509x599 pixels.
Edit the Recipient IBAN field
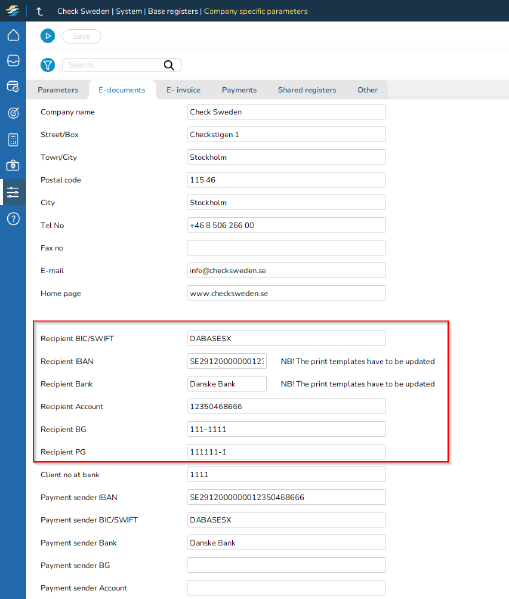pyautogui.click(x=227, y=361)
